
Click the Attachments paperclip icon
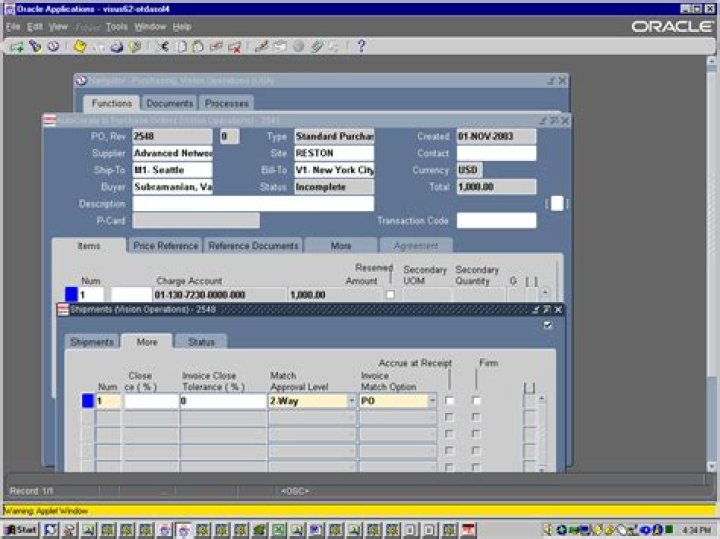point(317,46)
